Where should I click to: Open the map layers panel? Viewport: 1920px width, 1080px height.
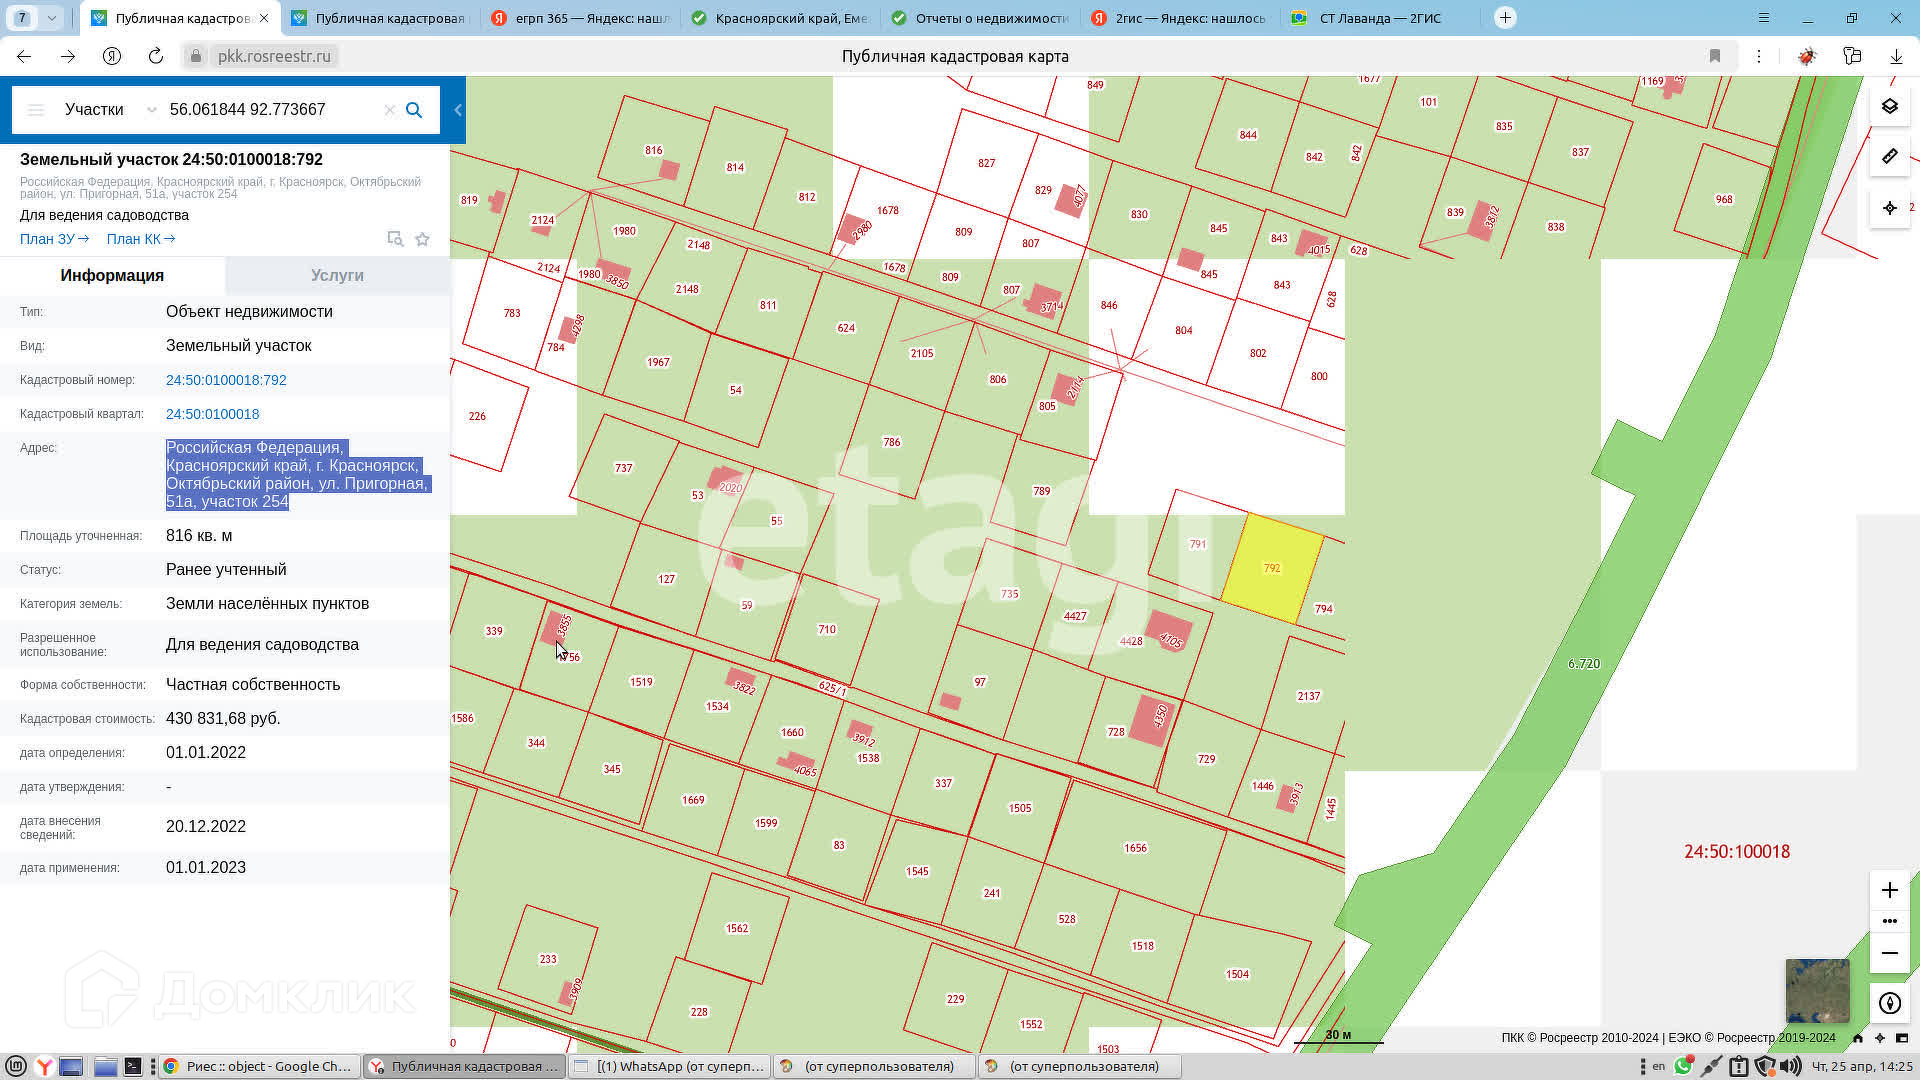click(1889, 106)
